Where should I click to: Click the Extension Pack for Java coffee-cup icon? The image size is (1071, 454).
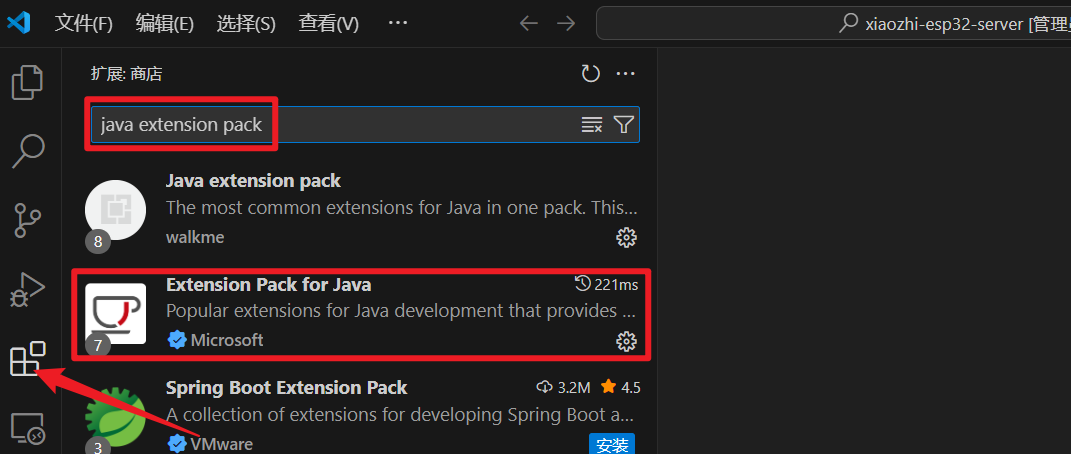(115, 313)
